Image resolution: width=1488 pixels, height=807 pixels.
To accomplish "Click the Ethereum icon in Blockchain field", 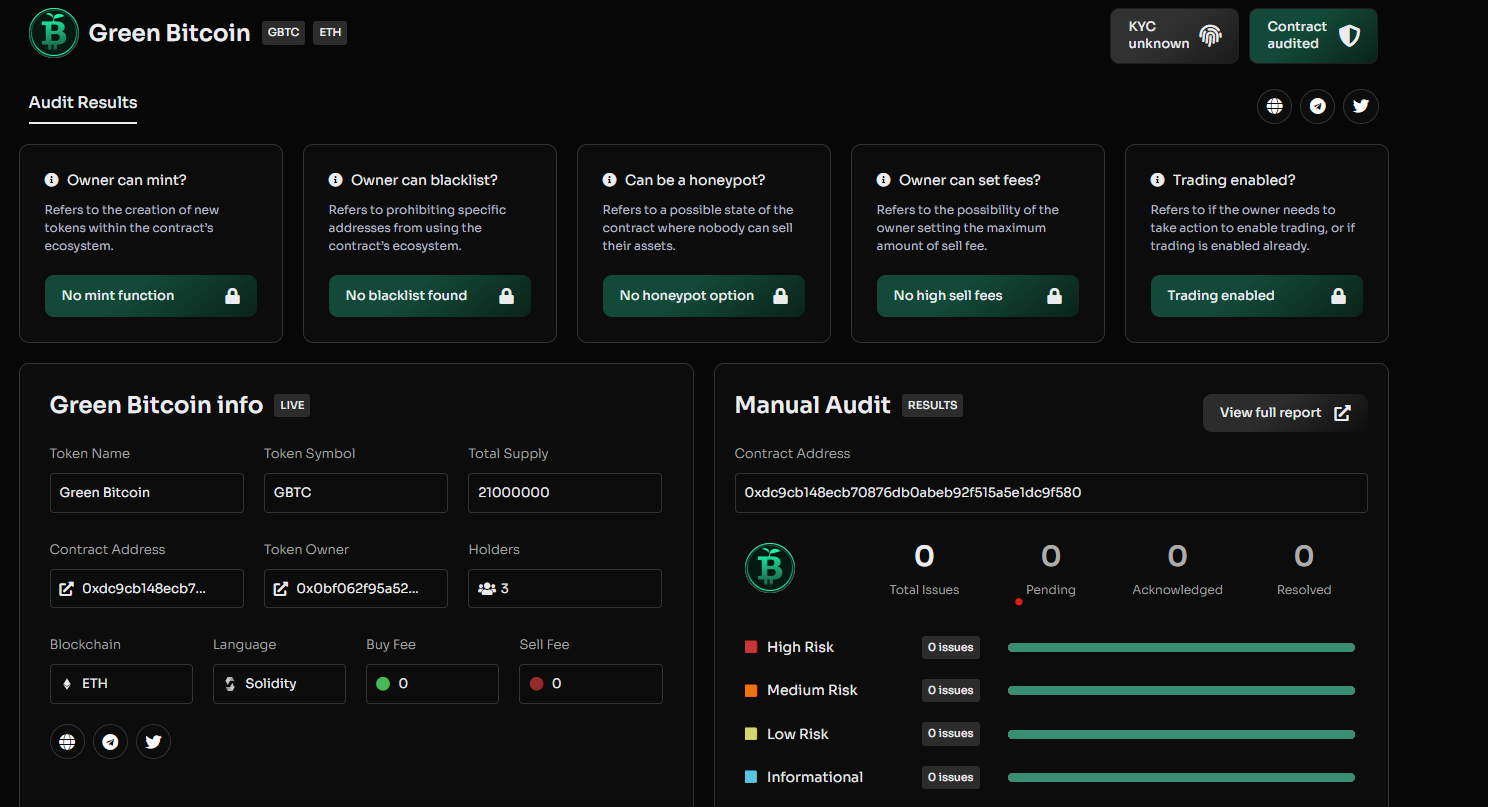I will 68,684.
